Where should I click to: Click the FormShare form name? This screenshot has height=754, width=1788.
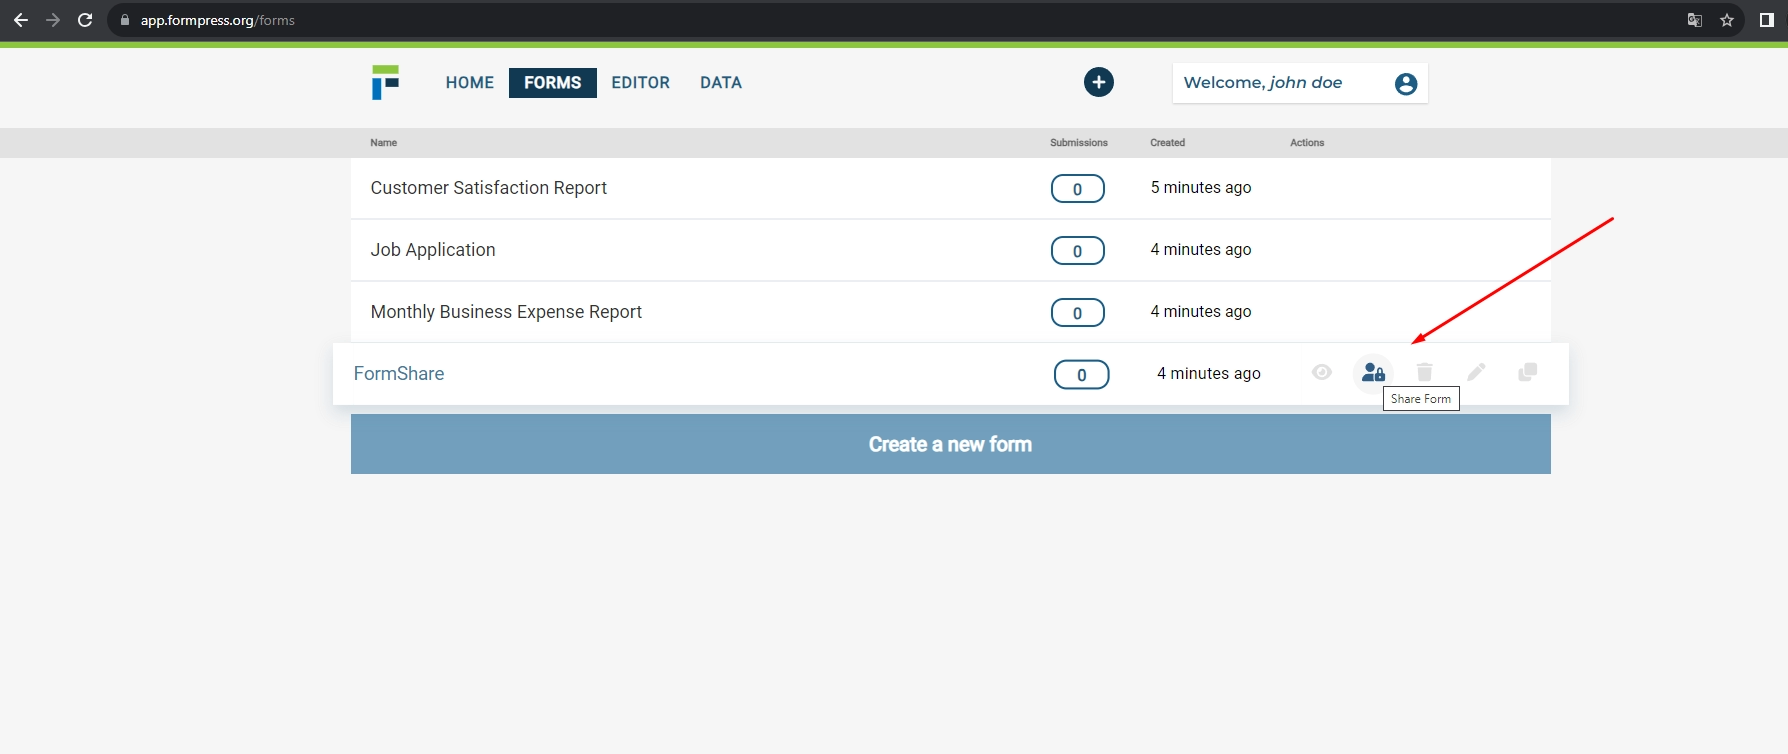coord(399,374)
